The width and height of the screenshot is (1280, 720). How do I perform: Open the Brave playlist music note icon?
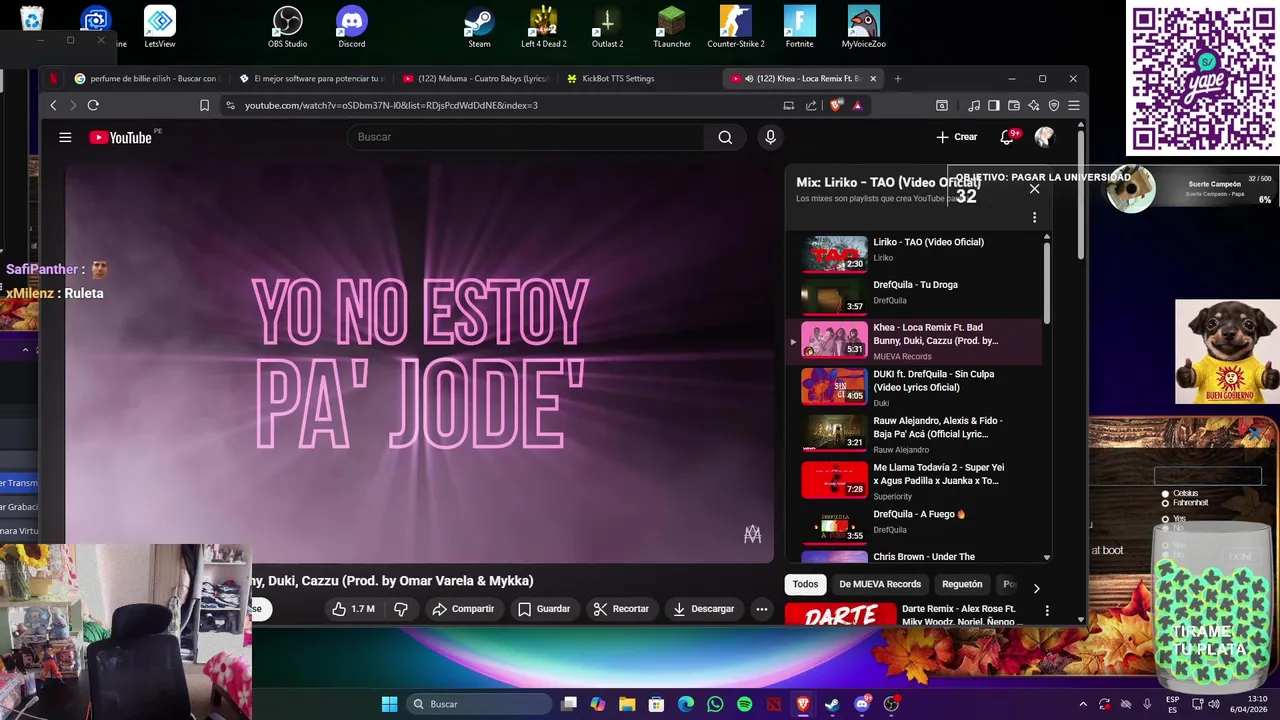pos(974,105)
